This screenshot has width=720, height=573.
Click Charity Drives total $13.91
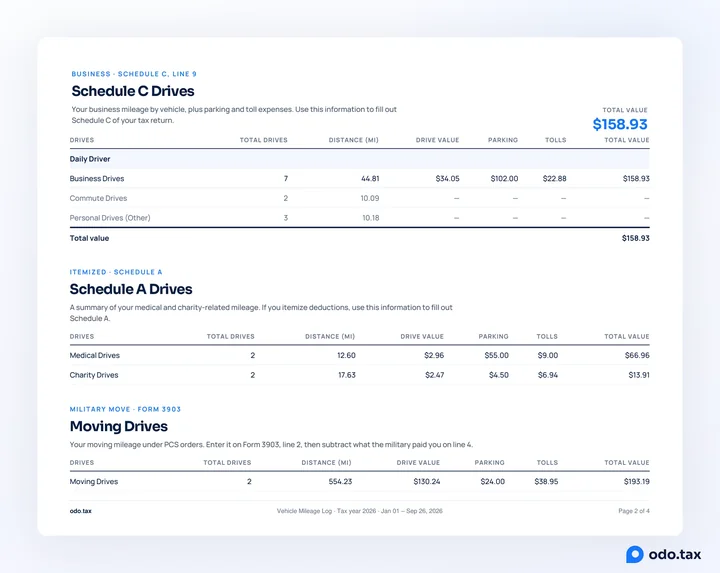(639, 375)
